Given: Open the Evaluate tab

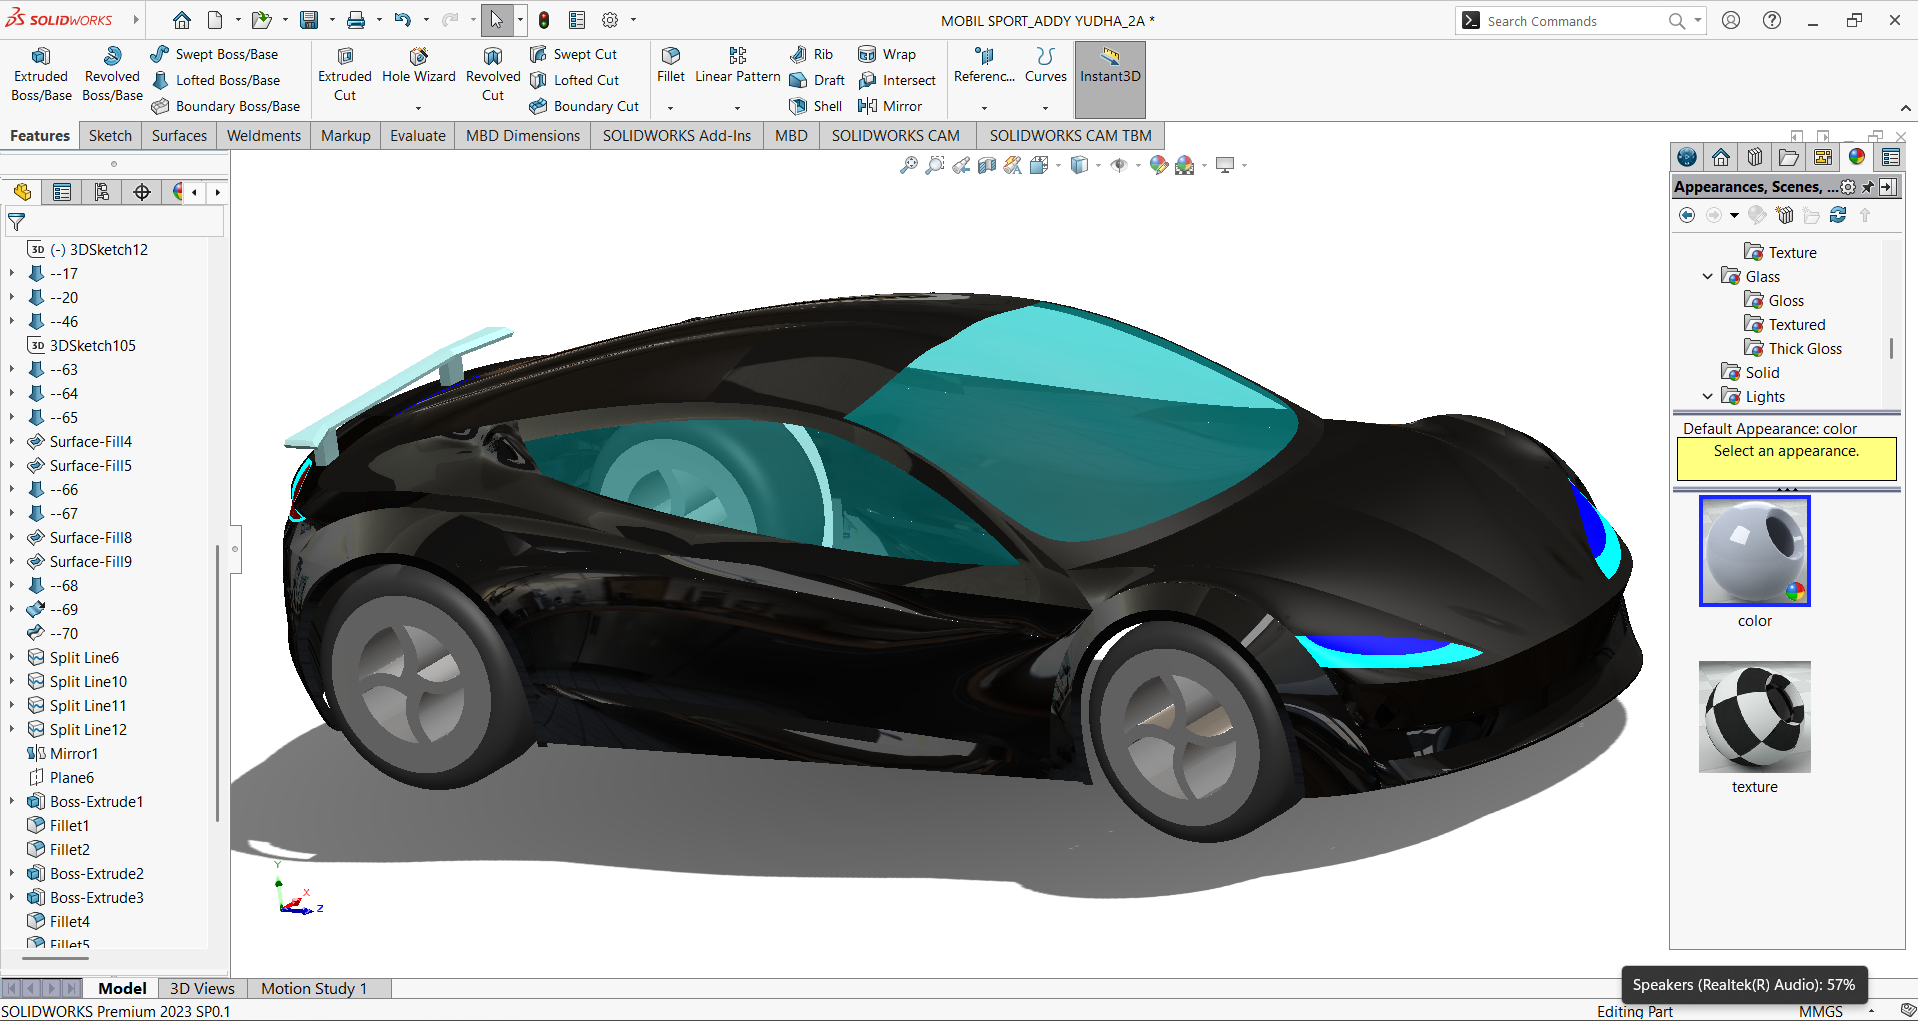Looking at the screenshot, I should [418, 136].
